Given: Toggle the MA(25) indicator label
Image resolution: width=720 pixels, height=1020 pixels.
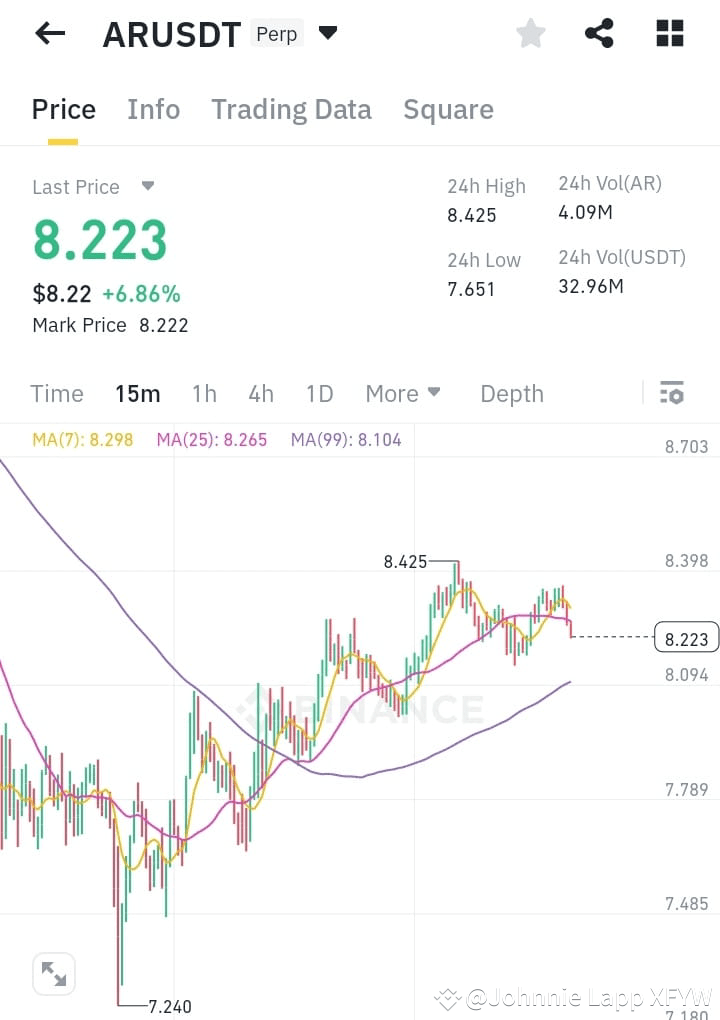Looking at the screenshot, I should pos(211,439).
